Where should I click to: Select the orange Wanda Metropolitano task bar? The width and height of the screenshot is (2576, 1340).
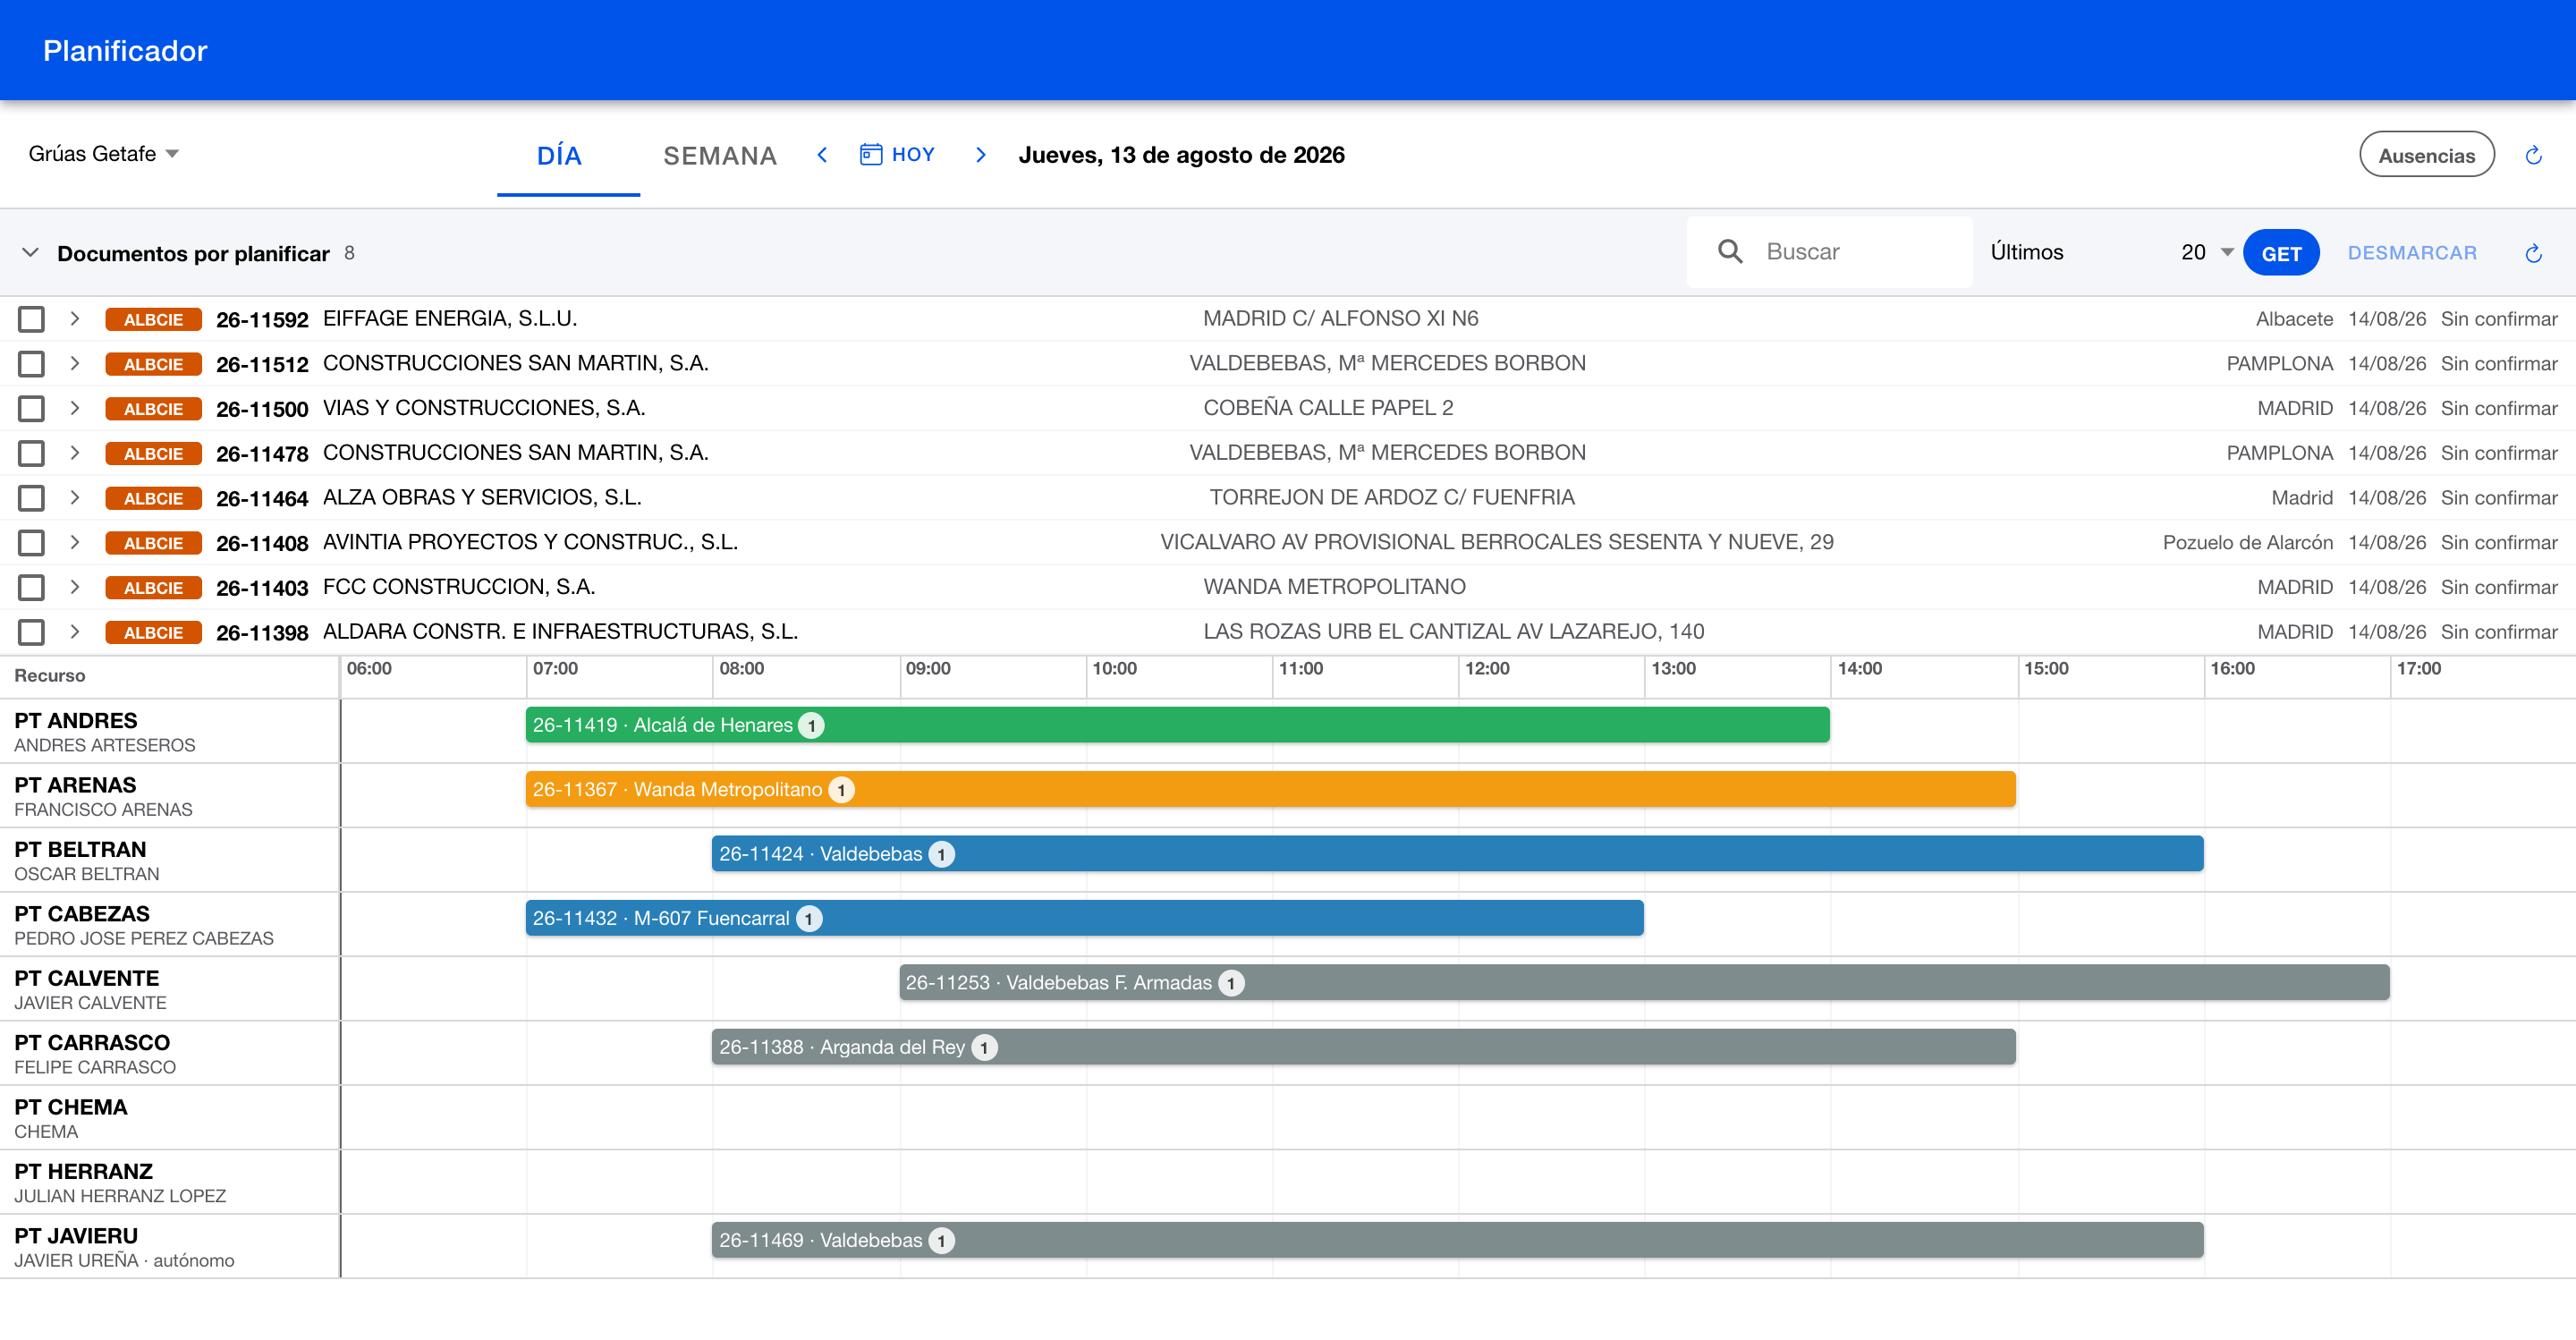point(1270,789)
